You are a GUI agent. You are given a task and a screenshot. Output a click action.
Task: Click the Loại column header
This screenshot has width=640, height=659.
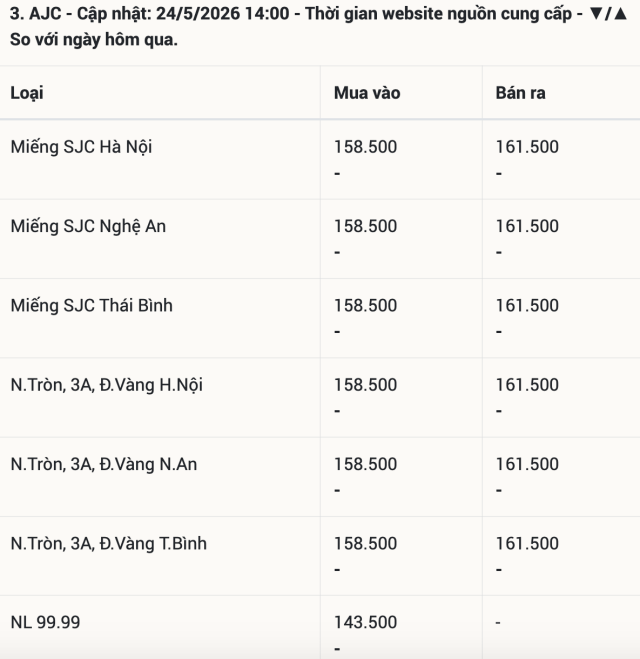[x=27, y=93]
